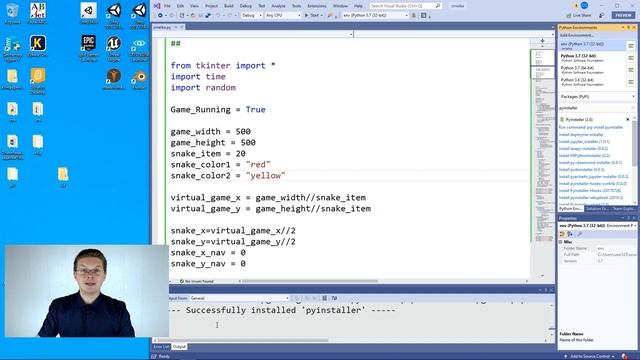The image size is (640, 360).
Task: Open the Output source General dropdown
Action: [x=239, y=298]
